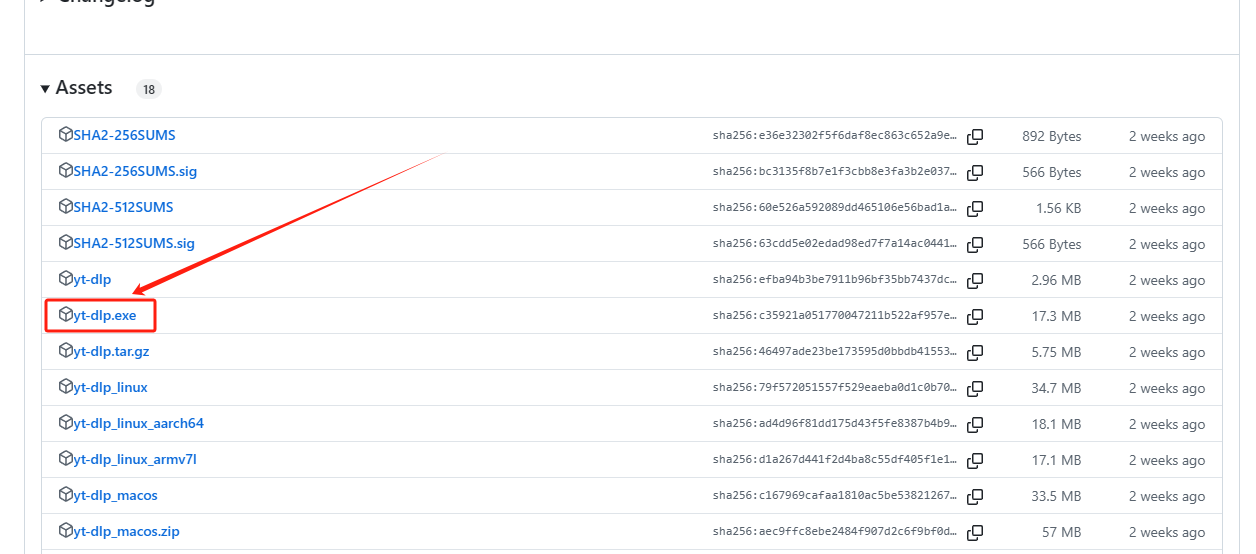Screen dimensions: 1256x554
Task: Click the 18.1 MB file size
Action: click(x=1057, y=424)
